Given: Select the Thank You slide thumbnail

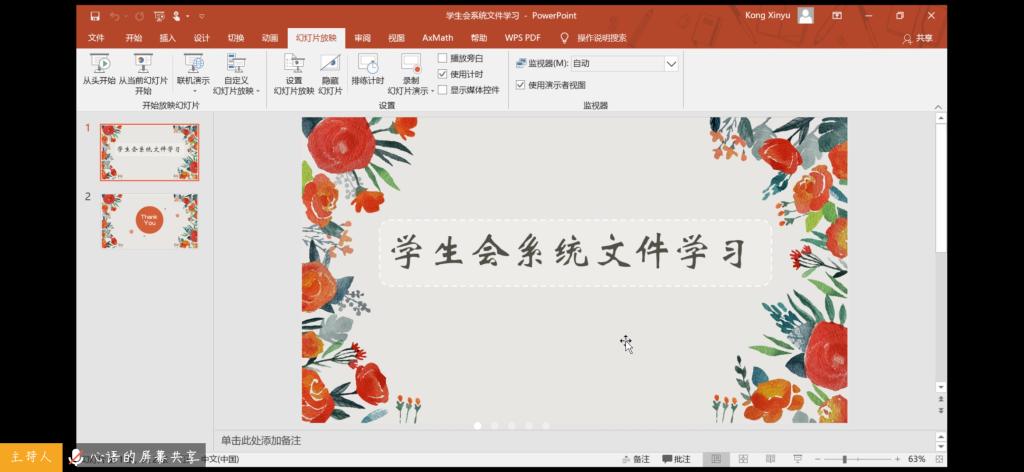Looking at the screenshot, I should coord(149,221).
